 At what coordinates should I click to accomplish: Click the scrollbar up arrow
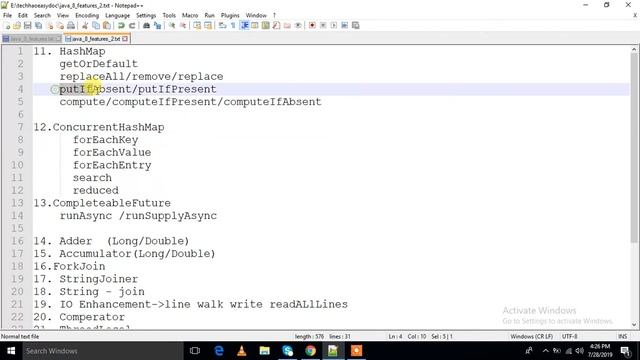[634, 49]
